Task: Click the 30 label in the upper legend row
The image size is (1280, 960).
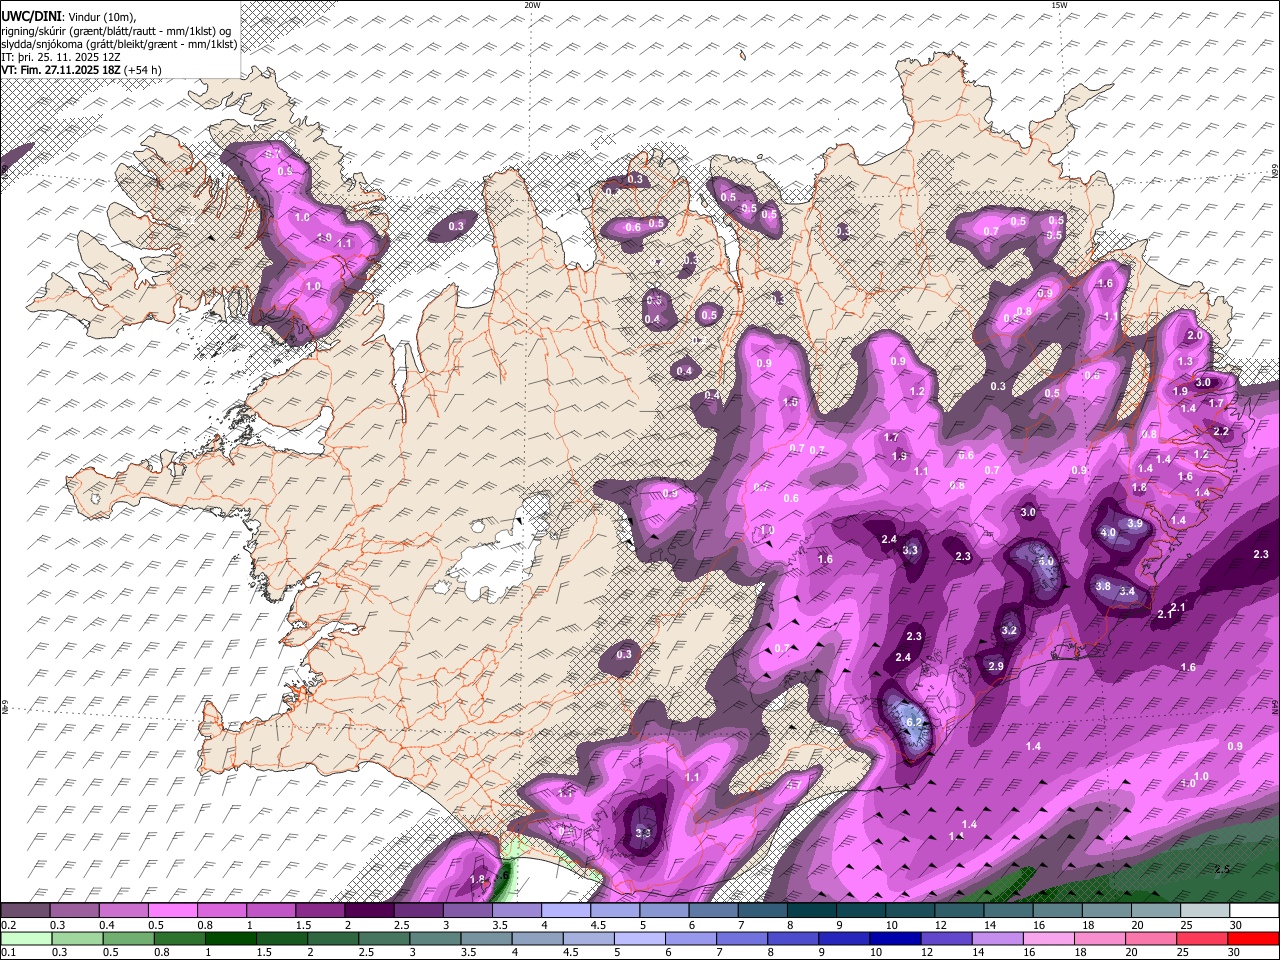Action: (1236, 925)
